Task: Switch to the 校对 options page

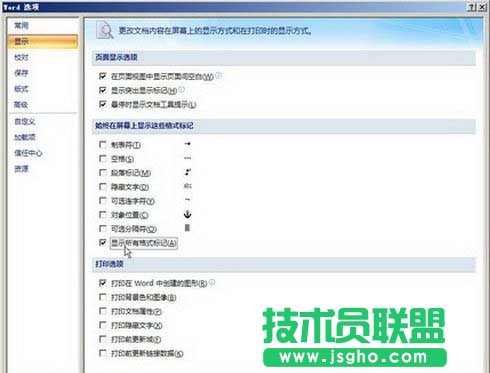Action: click(22, 57)
